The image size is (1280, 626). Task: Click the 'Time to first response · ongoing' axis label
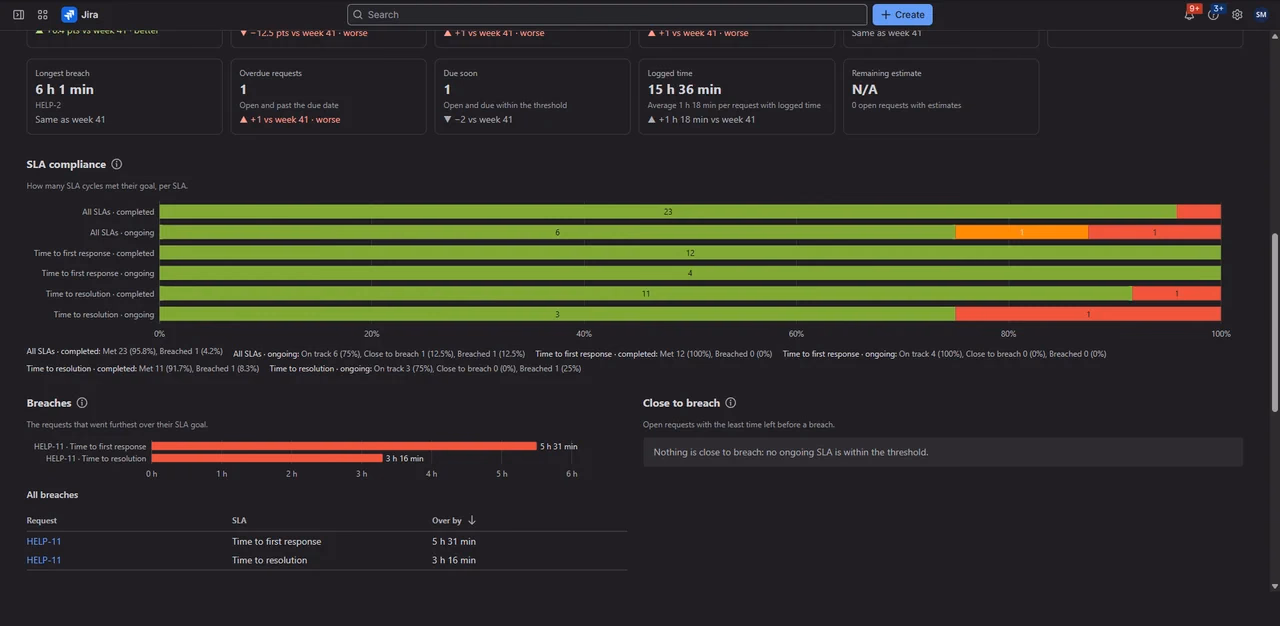tap(98, 273)
